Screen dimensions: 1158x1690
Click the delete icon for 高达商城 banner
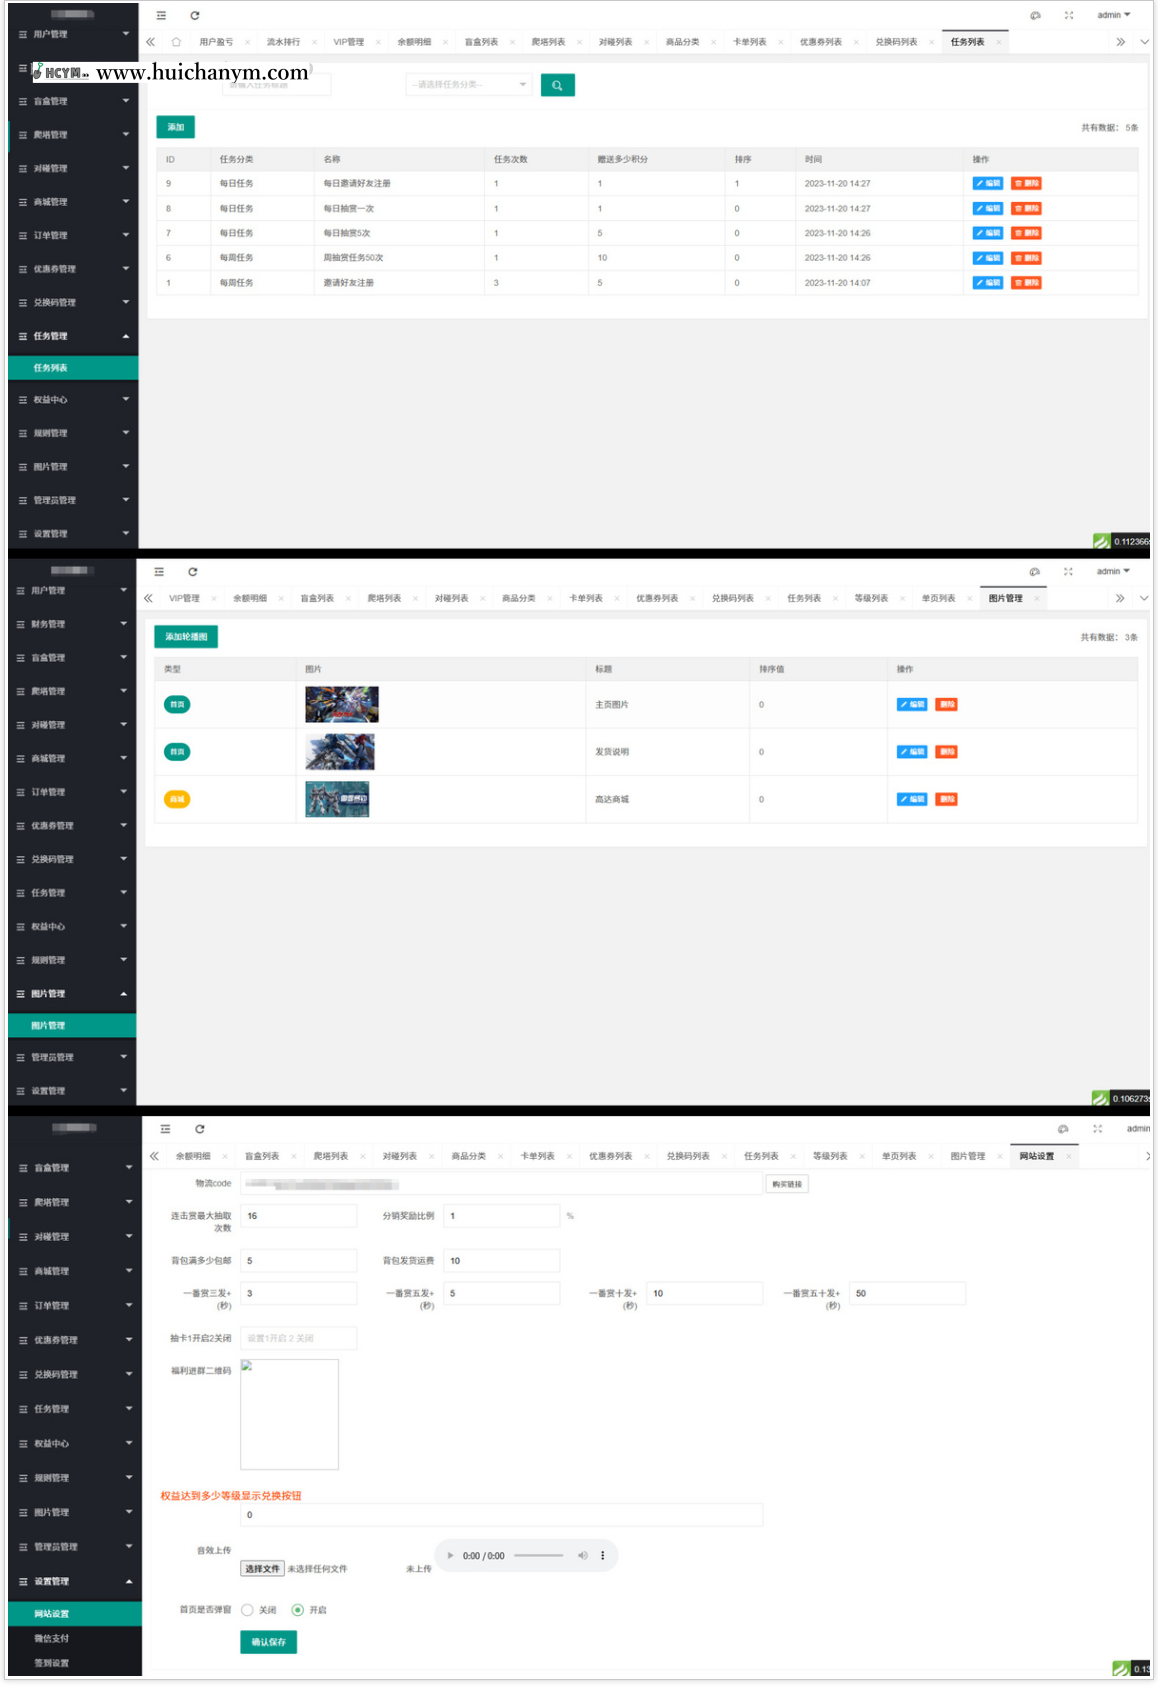pyautogui.click(x=946, y=799)
